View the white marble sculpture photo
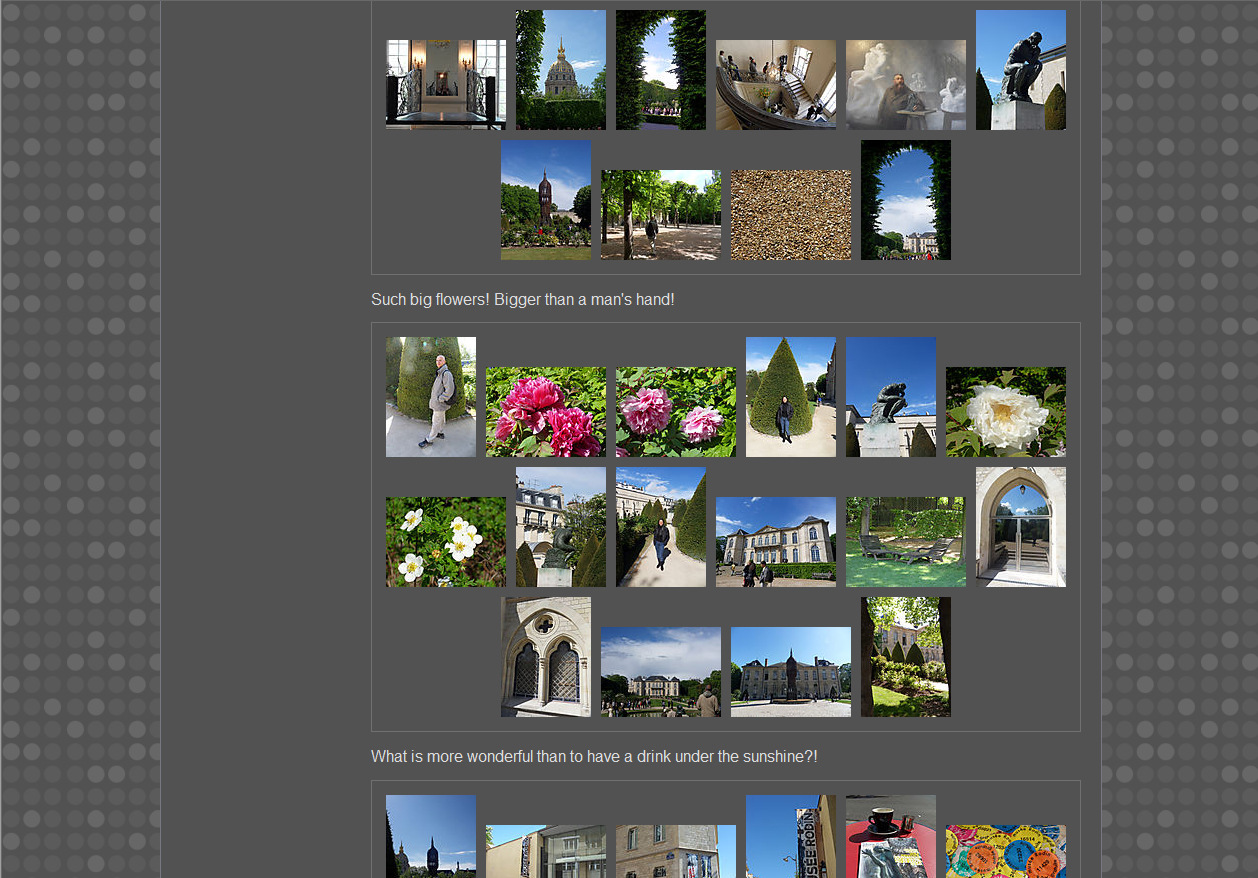The width and height of the screenshot is (1258, 878). (905, 84)
